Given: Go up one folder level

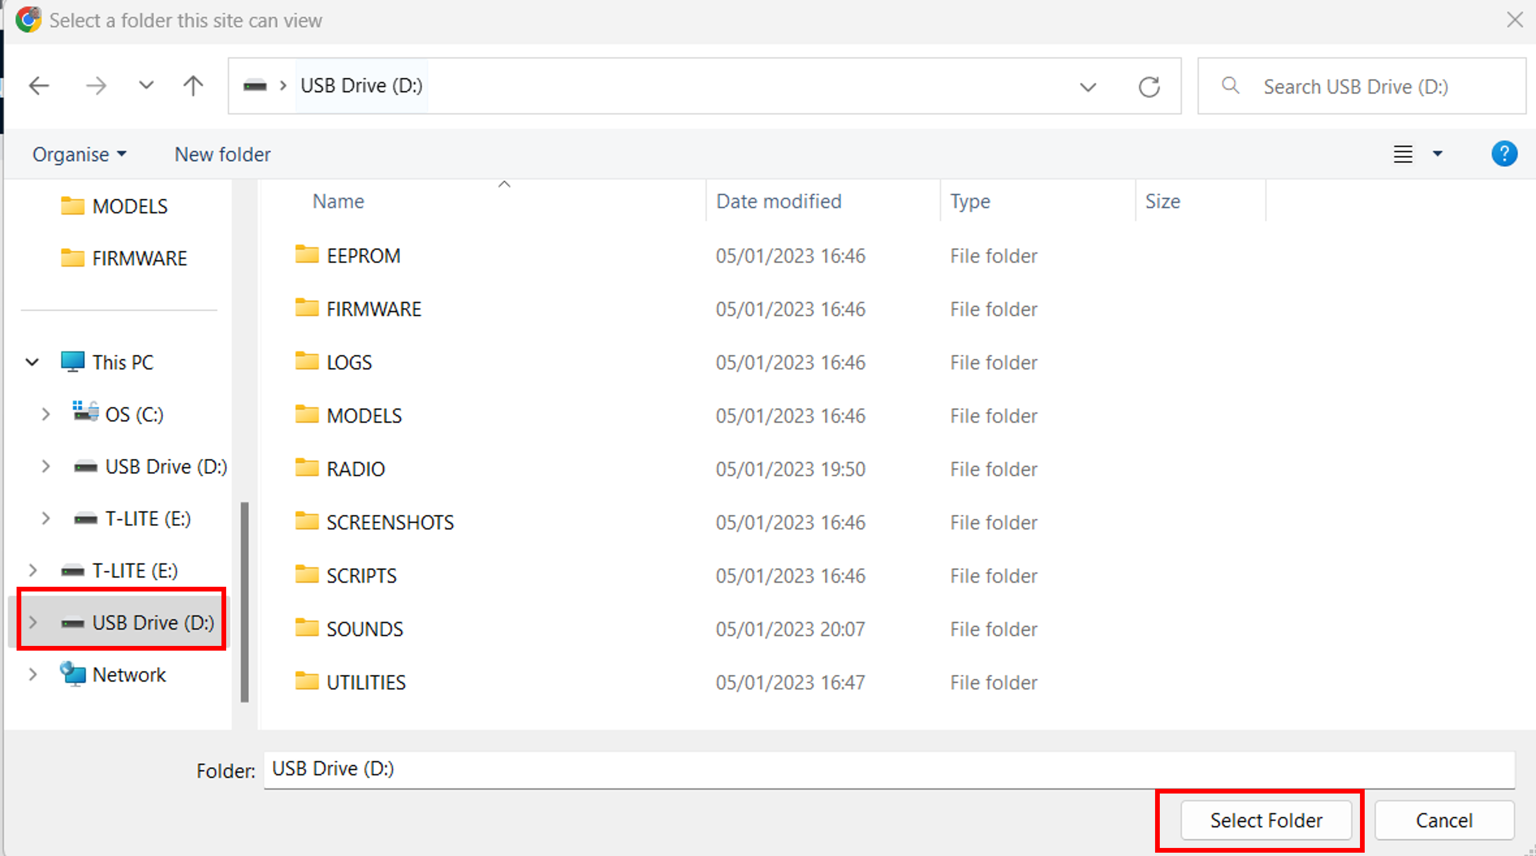Looking at the screenshot, I should [x=192, y=86].
